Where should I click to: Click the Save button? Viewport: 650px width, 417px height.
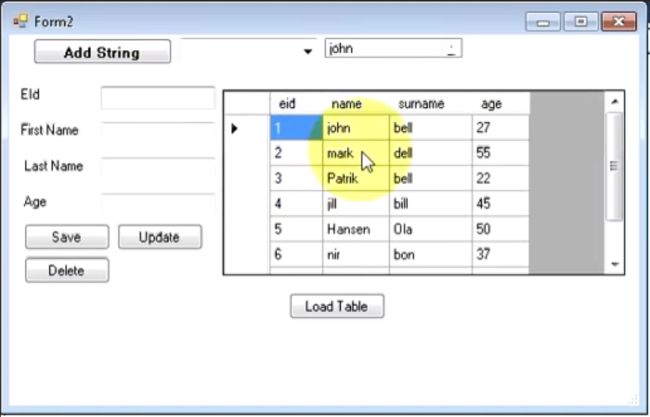(x=67, y=237)
